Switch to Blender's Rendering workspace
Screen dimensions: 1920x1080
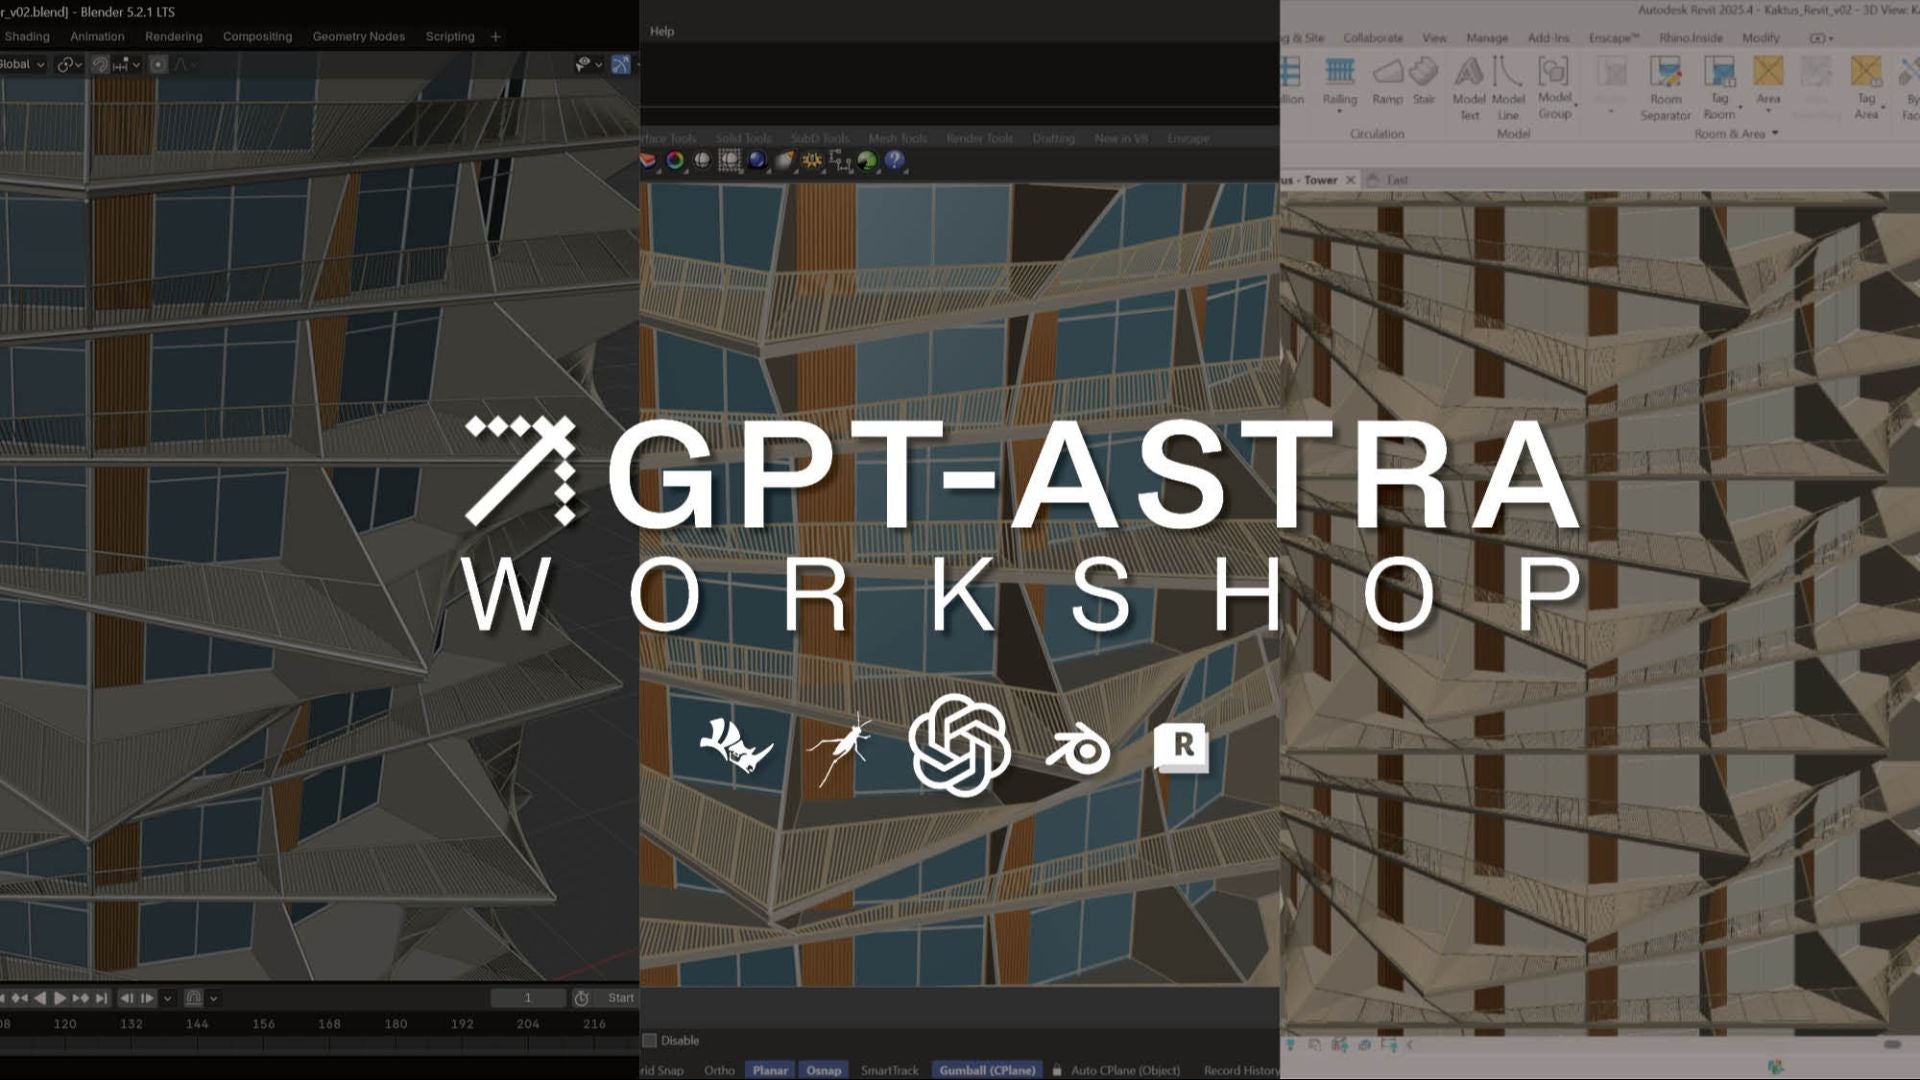pyautogui.click(x=173, y=36)
